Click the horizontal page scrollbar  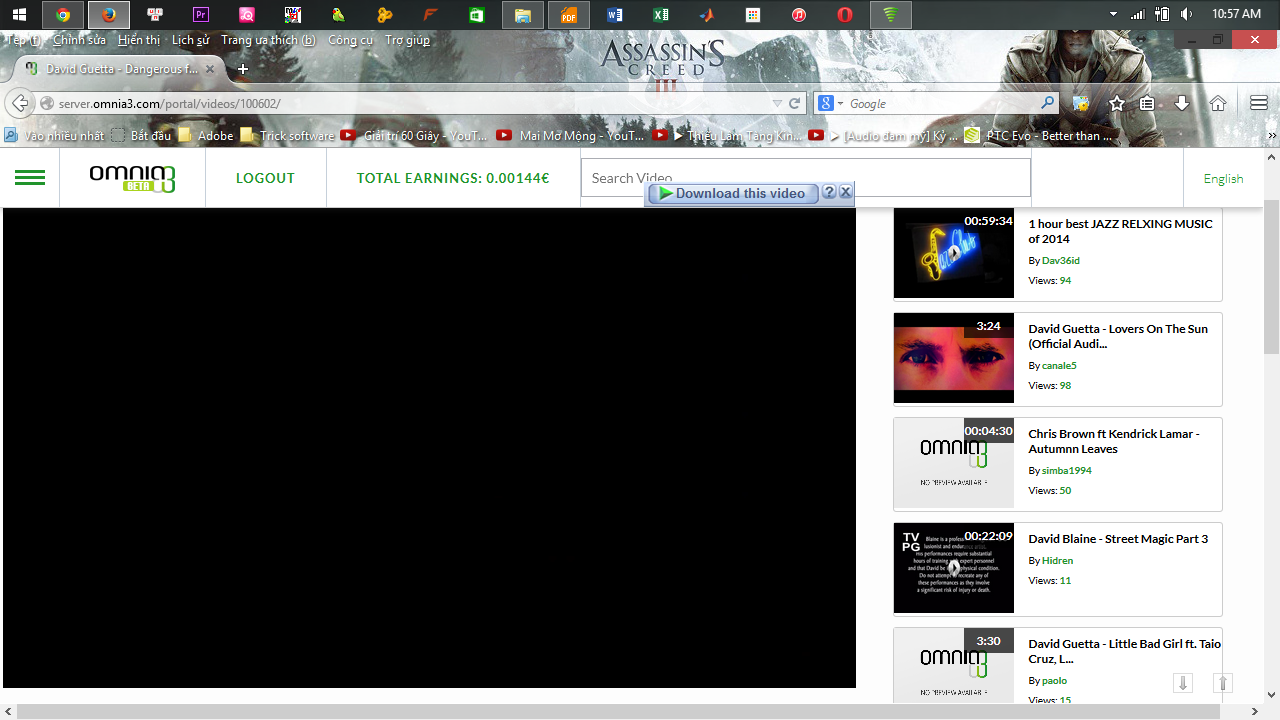[619, 711]
